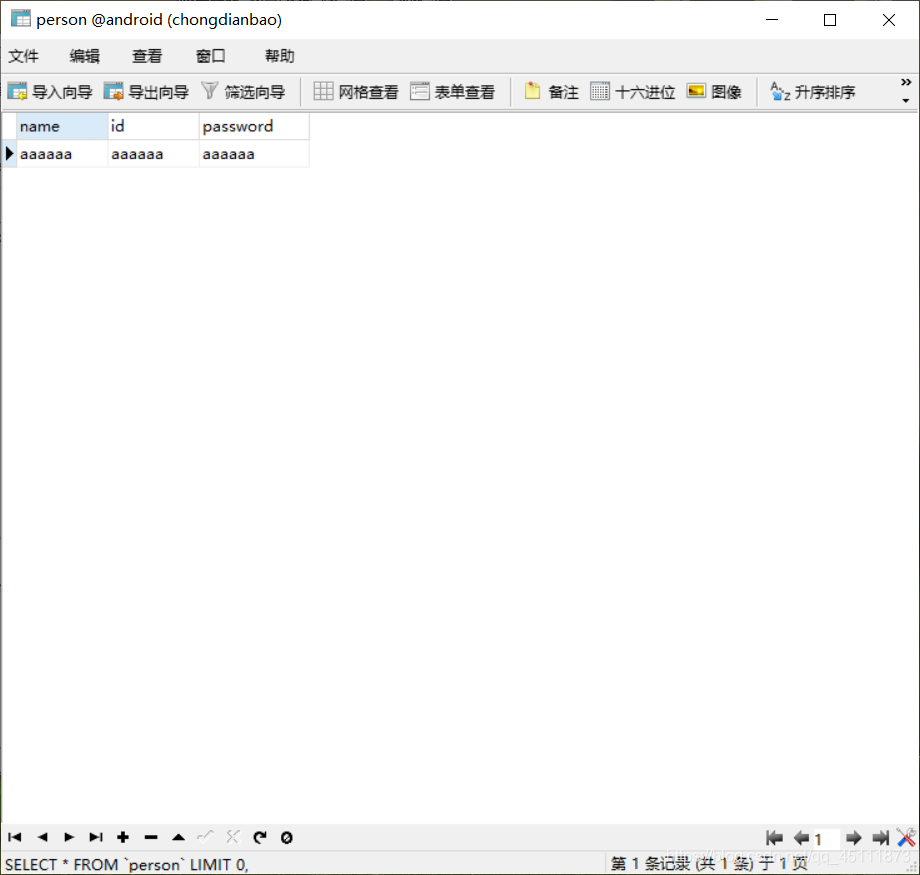Go to first record
The height and width of the screenshot is (875, 920).
[15, 837]
